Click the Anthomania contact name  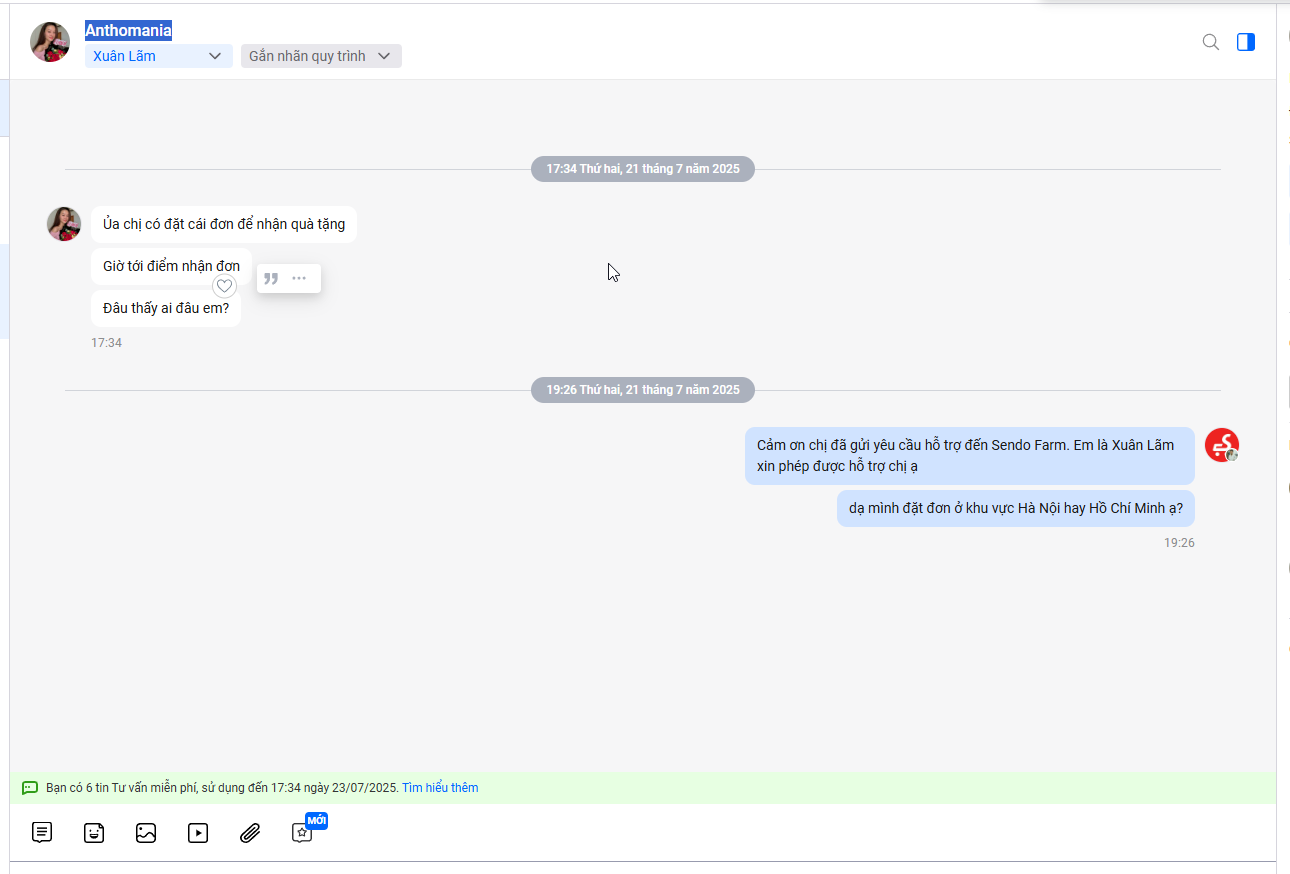click(128, 30)
